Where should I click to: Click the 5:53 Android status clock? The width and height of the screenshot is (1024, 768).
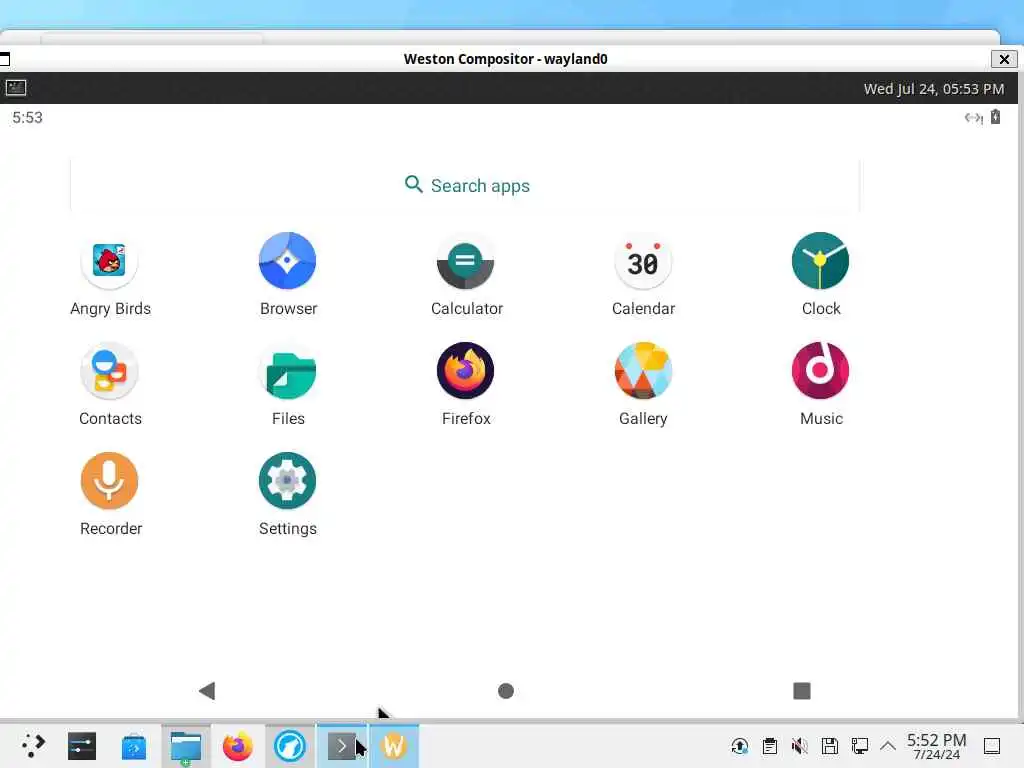27,118
